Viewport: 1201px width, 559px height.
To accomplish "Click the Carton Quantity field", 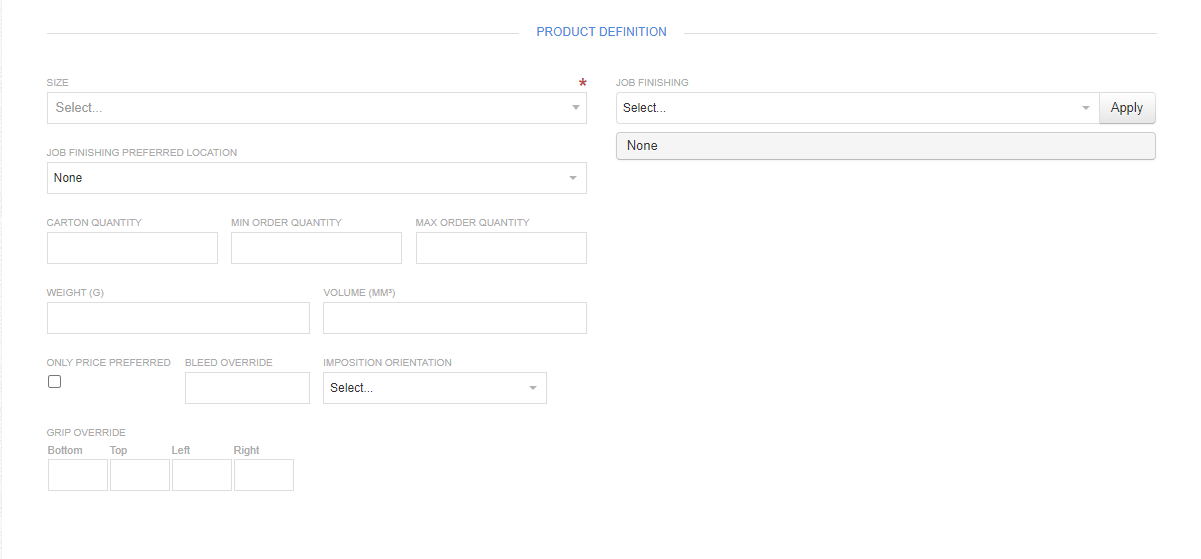I will coord(132,248).
